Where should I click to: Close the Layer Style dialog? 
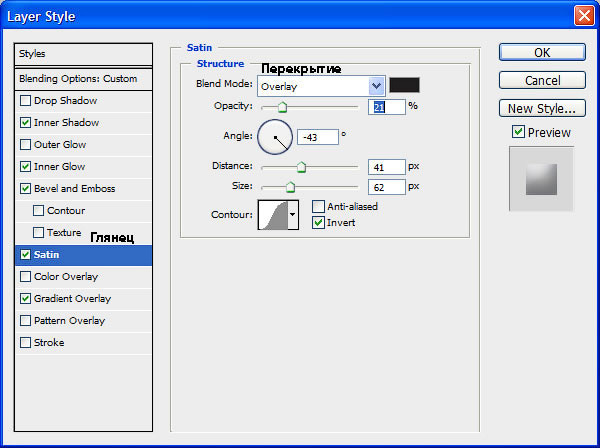tap(584, 16)
